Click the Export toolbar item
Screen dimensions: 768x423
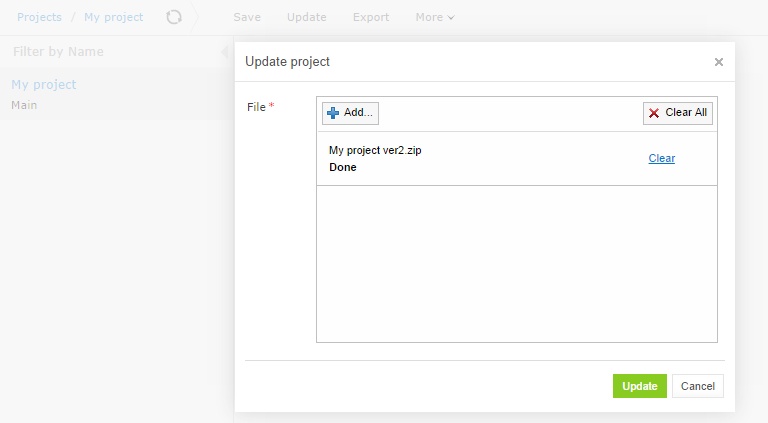tap(371, 17)
